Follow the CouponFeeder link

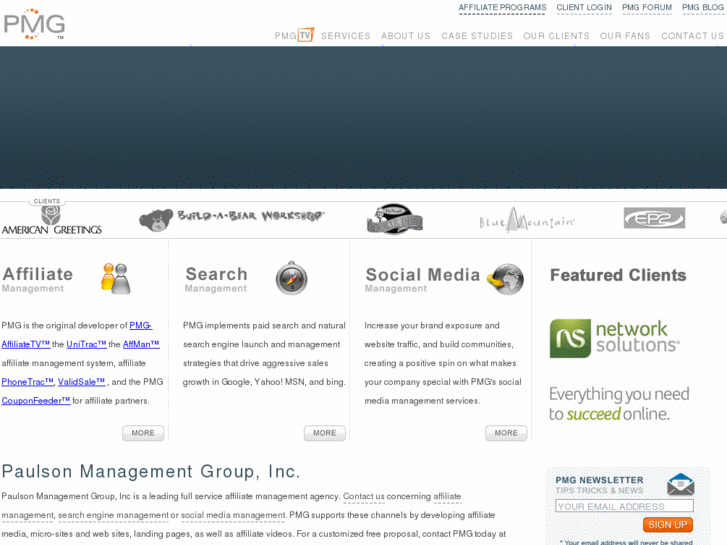coord(36,400)
